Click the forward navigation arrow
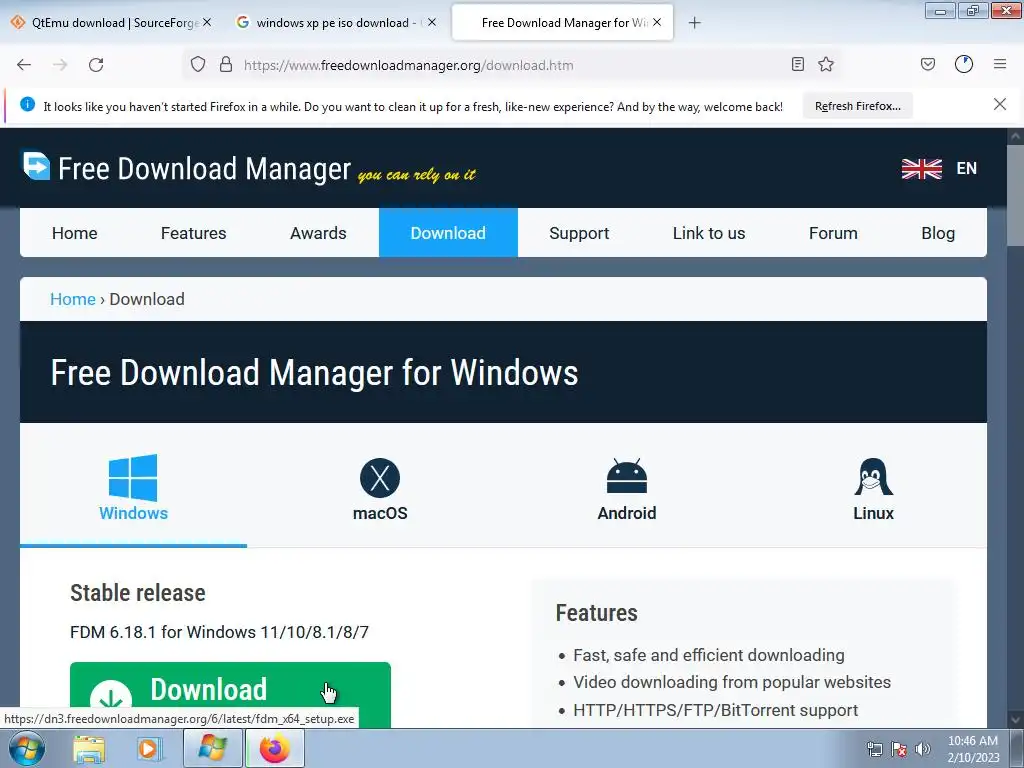This screenshot has height=768, width=1024. click(x=60, y=65)
